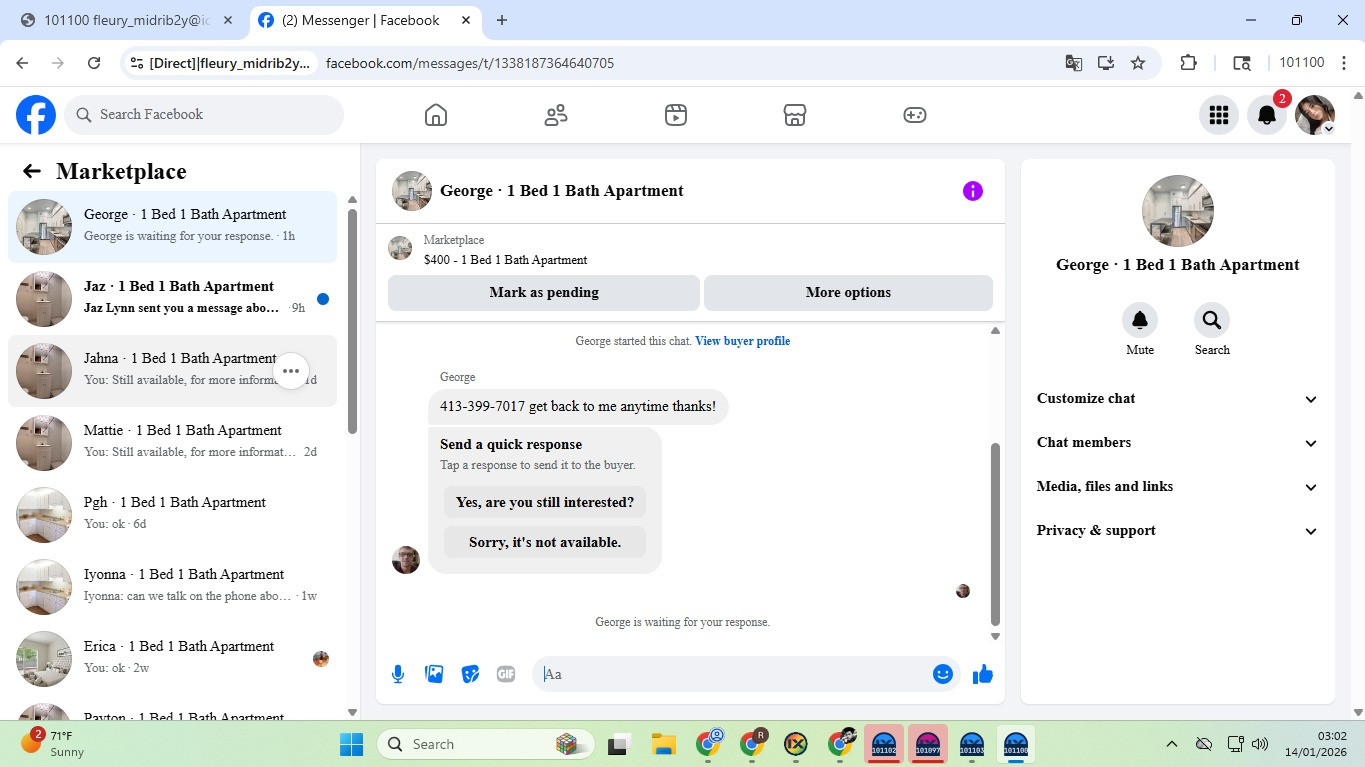Image resolution: width=1365 pixels, height=767 pixels.
Task: Click the Mute bell icon
Action: (1140, 320)
